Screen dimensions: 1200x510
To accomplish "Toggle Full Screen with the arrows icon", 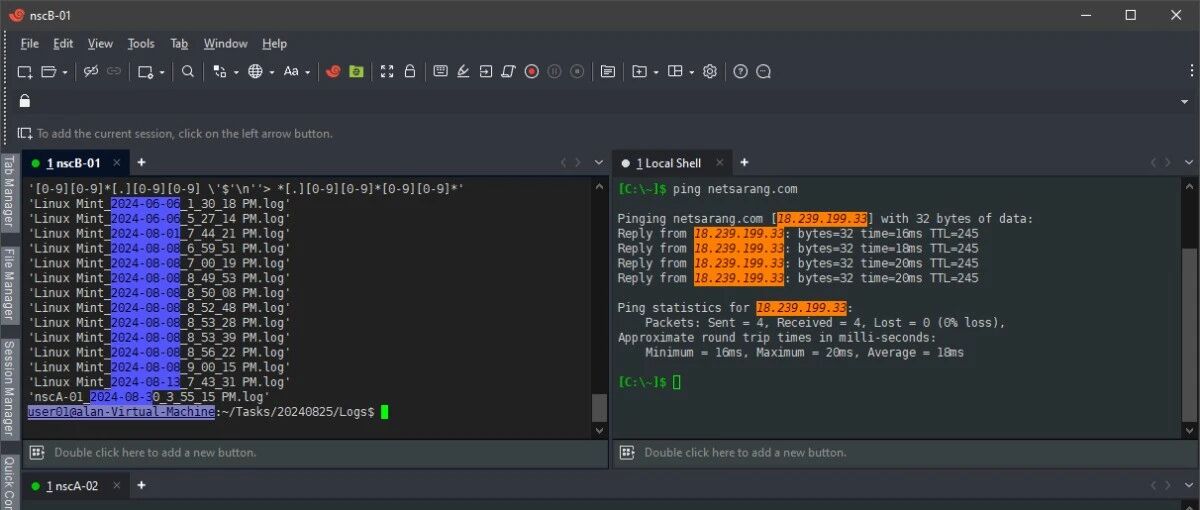I will (387, 72).
